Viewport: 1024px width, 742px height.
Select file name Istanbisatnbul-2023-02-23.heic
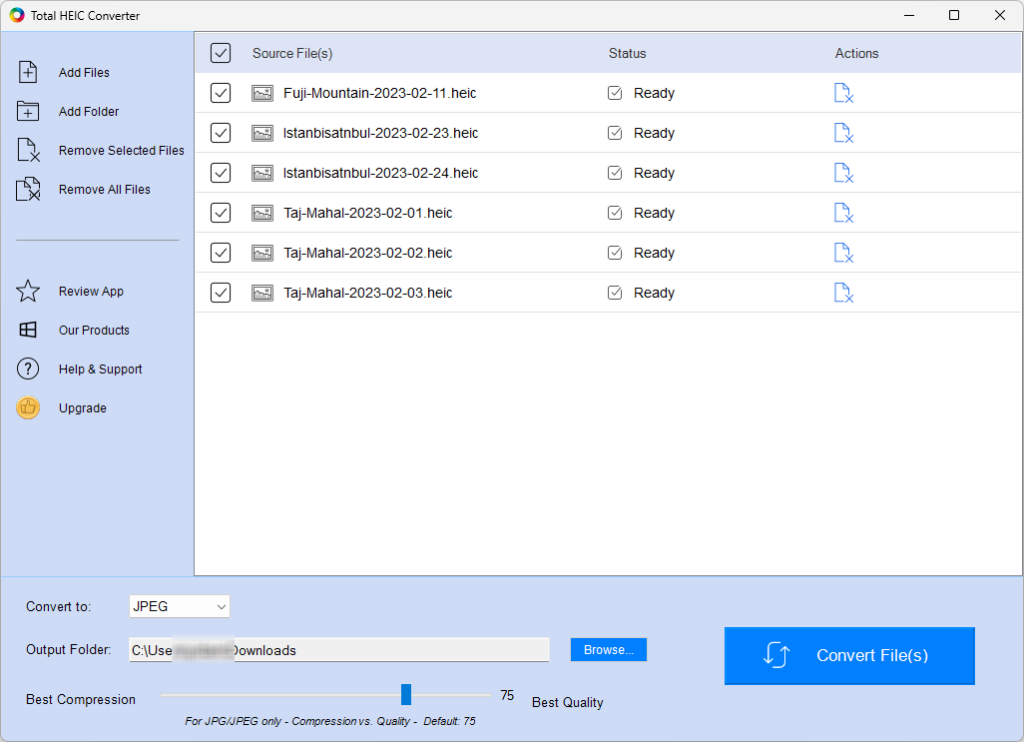[381, 133]
